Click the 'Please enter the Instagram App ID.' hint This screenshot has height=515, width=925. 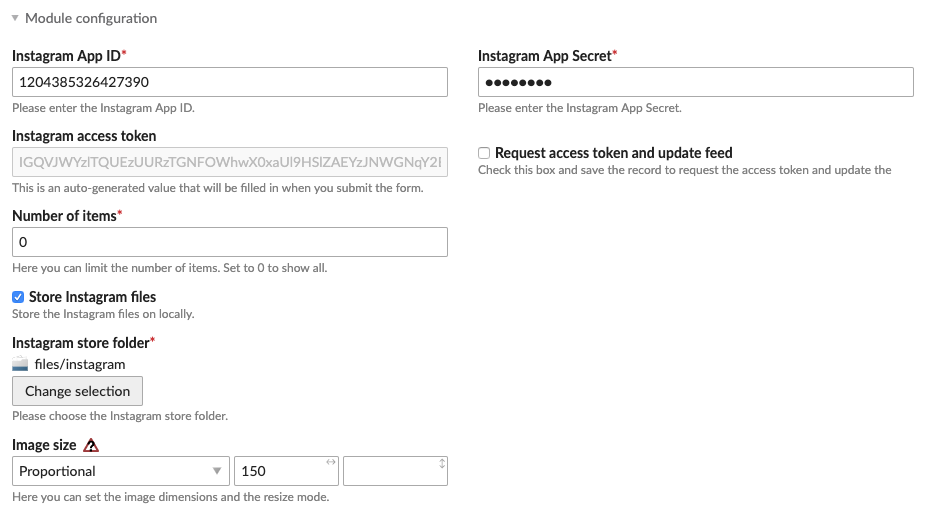pos(103,108)
